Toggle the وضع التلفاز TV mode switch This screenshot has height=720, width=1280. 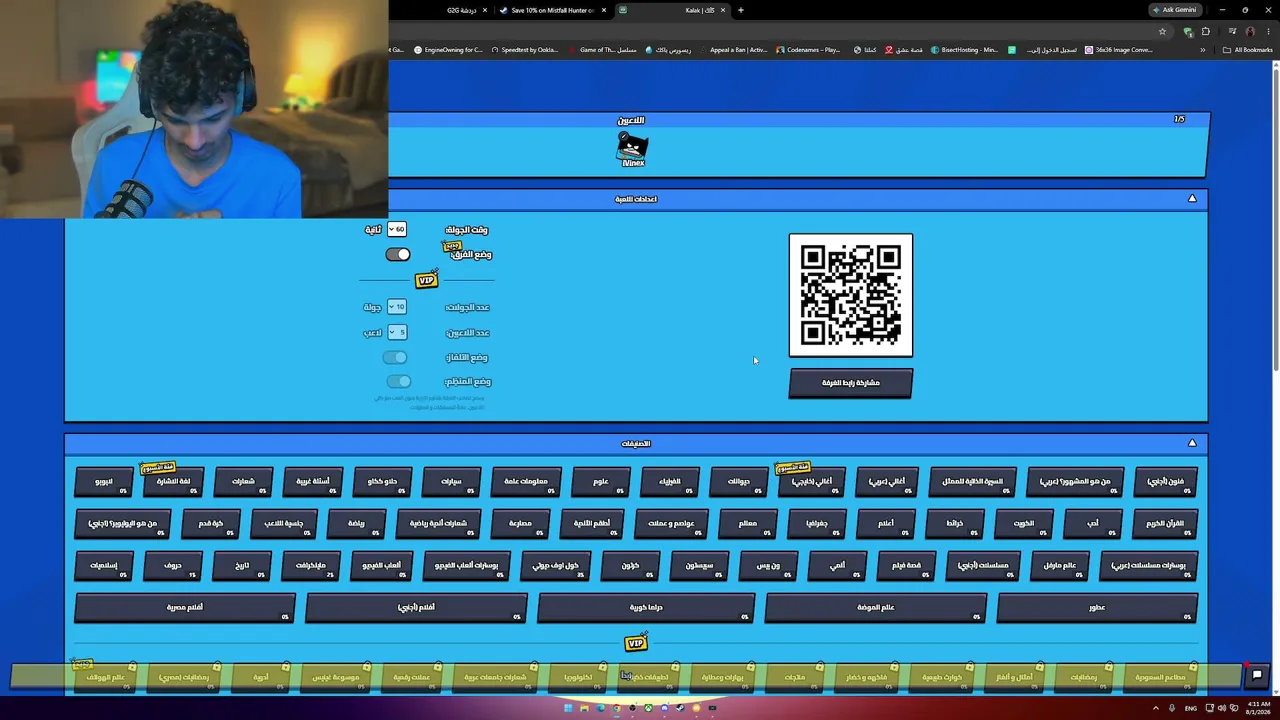pos(395,357)
